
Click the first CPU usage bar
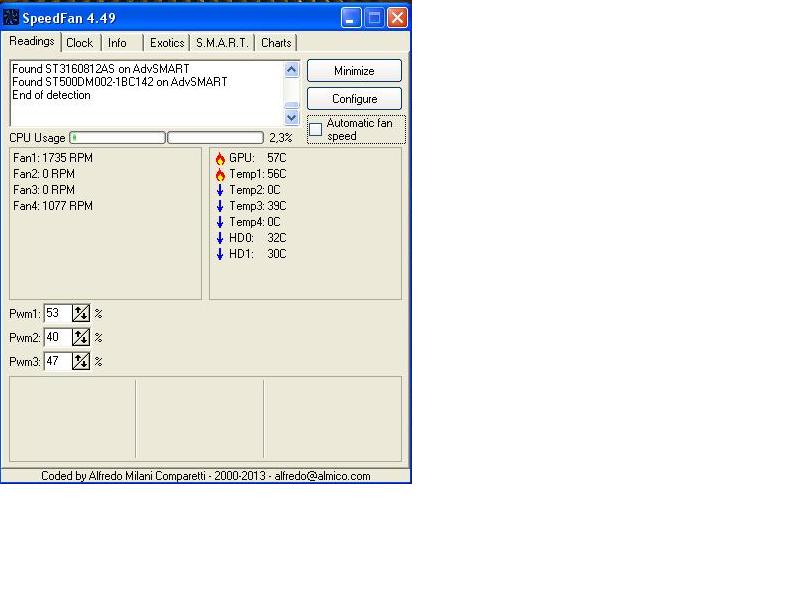click(117, 138)
